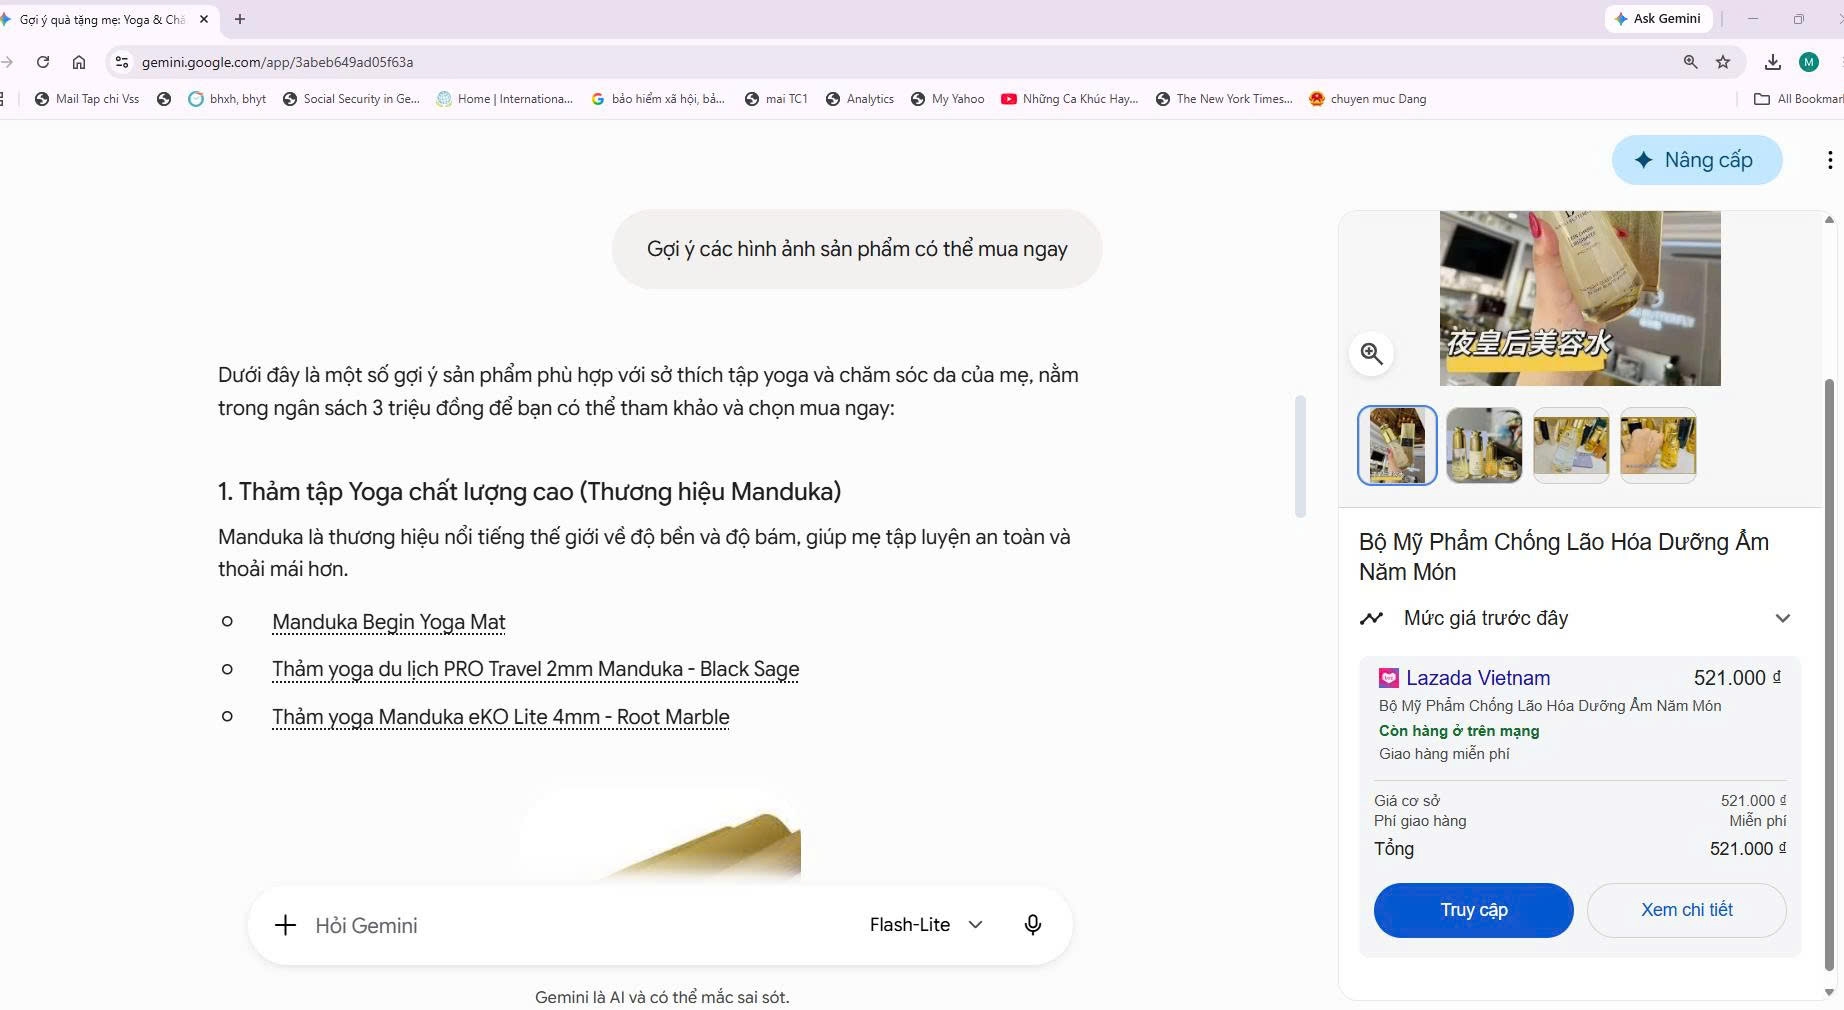Click the Tổng 521.000 ₫ total value
The height and width of the screenshot is (1010, 1844).
tap(1747, 849)
